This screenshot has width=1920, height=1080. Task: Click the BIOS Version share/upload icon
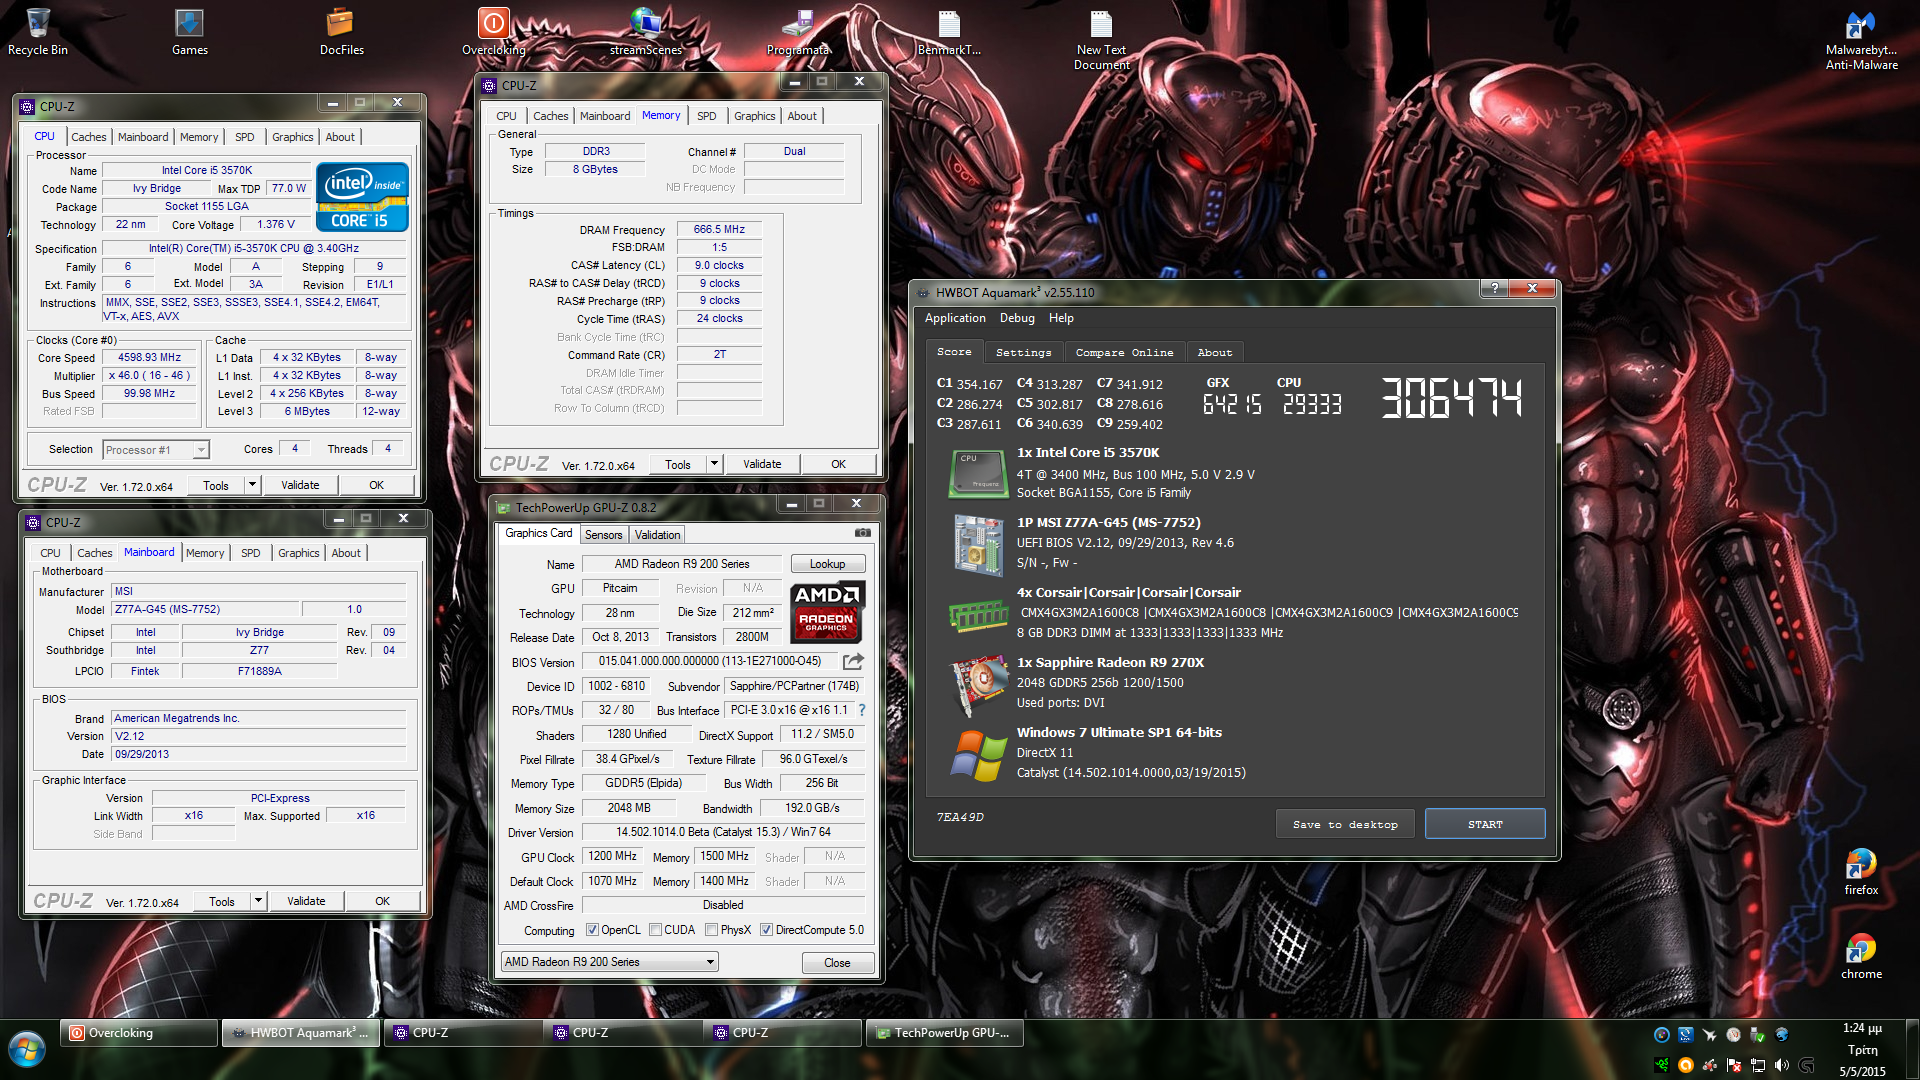coord(853,661)
